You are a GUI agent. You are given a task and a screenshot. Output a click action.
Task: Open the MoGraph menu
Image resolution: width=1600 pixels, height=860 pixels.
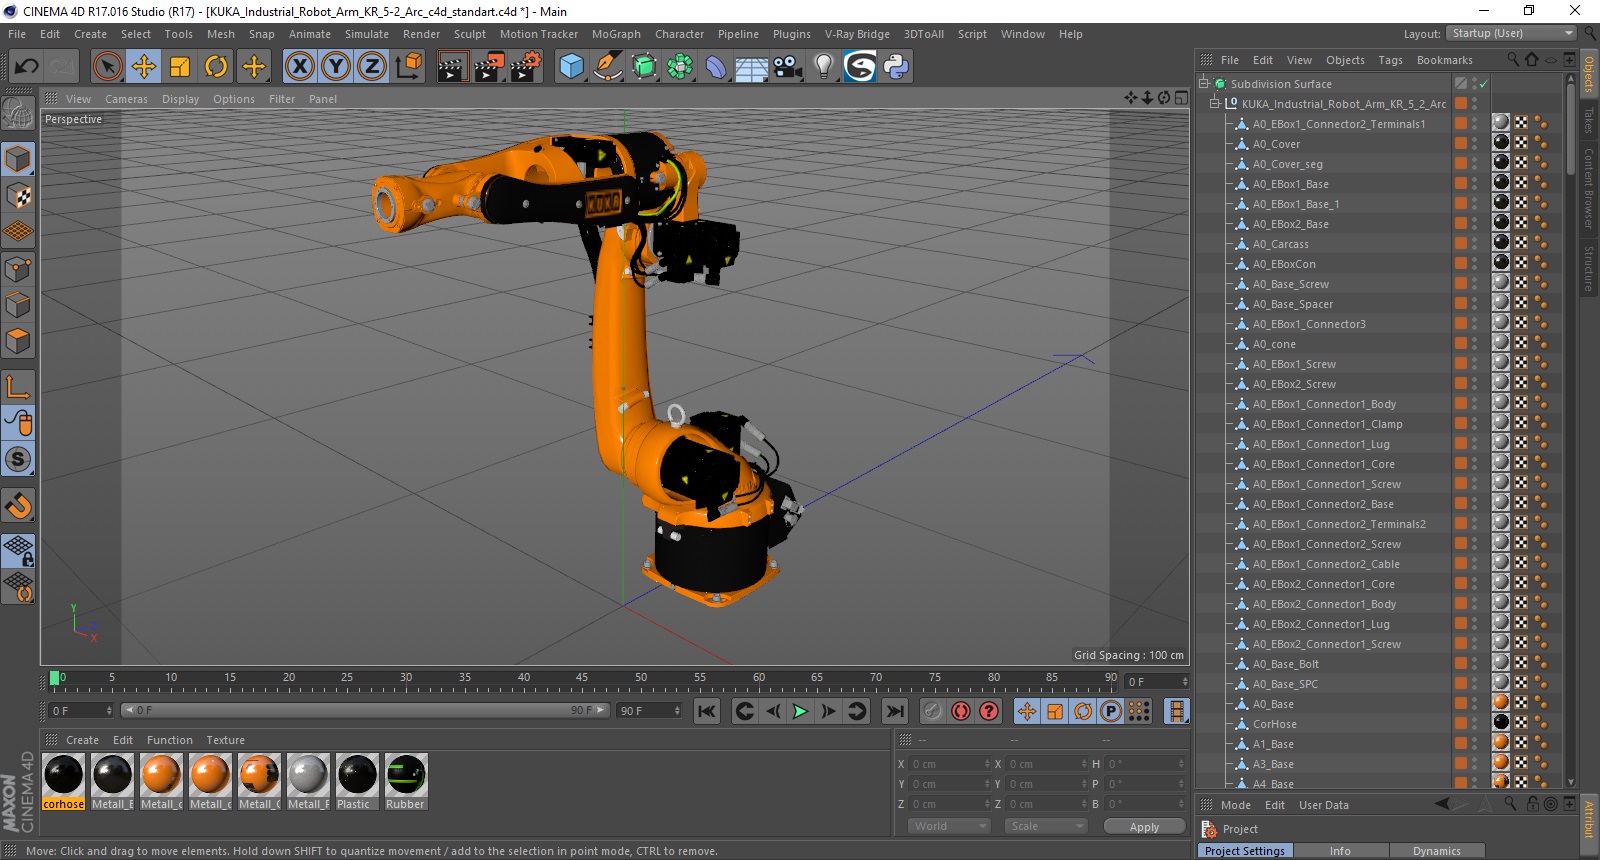pos(616,34)
